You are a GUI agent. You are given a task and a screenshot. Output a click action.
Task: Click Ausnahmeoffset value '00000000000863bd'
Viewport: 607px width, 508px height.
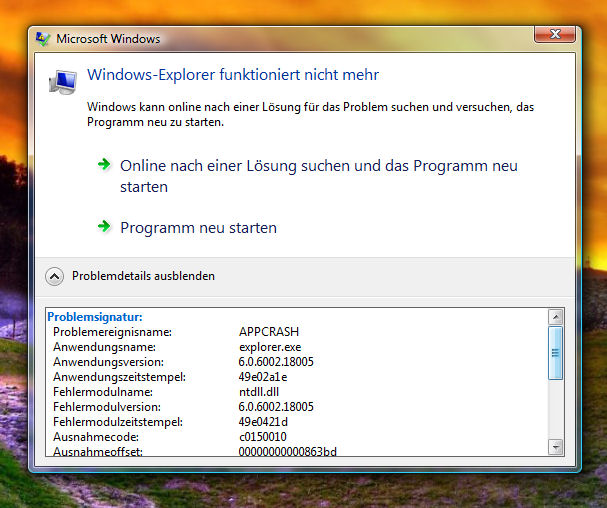[x=288, y=451]
